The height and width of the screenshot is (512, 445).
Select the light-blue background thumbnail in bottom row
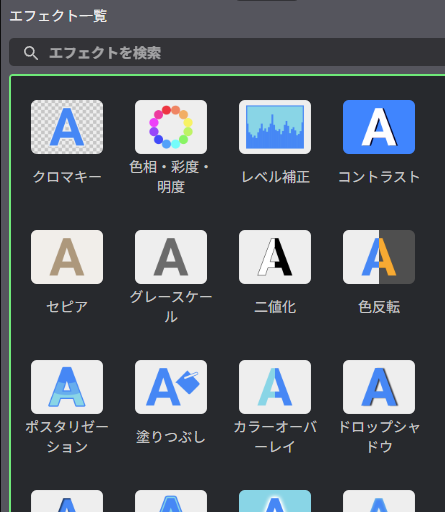tap(275, 501)
